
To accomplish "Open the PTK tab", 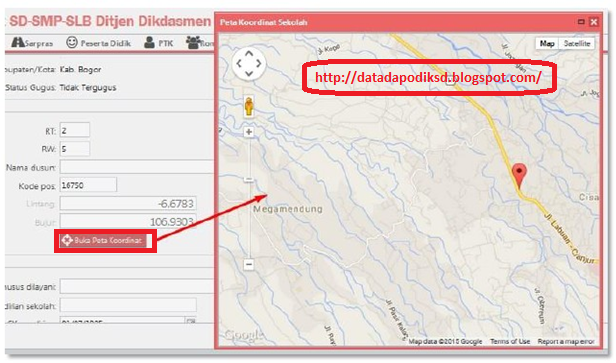I will click(159, 43).
